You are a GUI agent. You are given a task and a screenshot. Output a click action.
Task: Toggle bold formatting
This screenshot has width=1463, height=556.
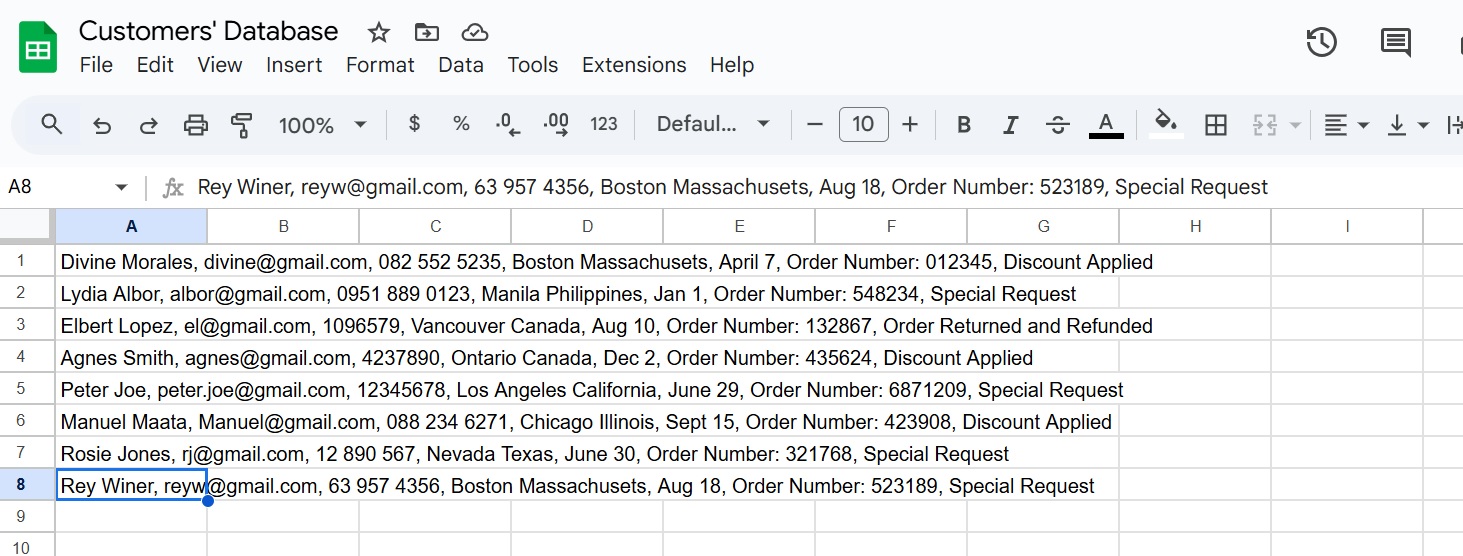click(x=964, y=125)
